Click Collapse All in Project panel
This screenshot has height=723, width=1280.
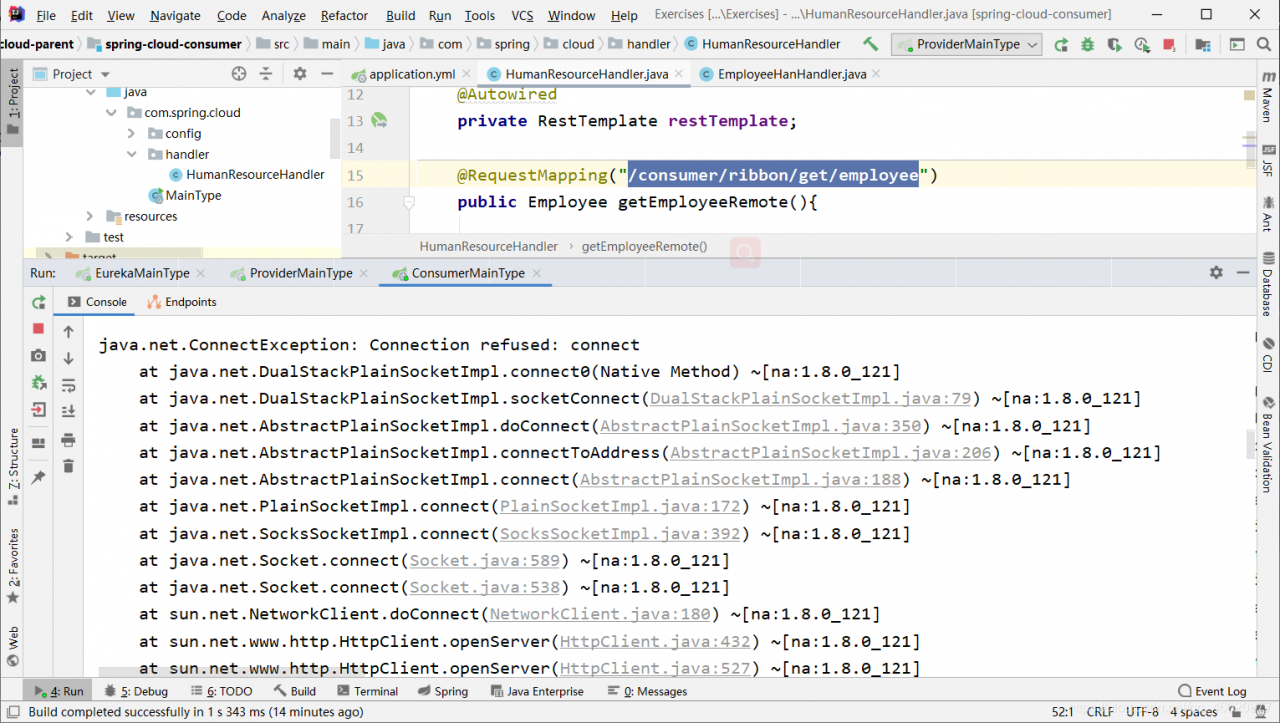[266, 74]
